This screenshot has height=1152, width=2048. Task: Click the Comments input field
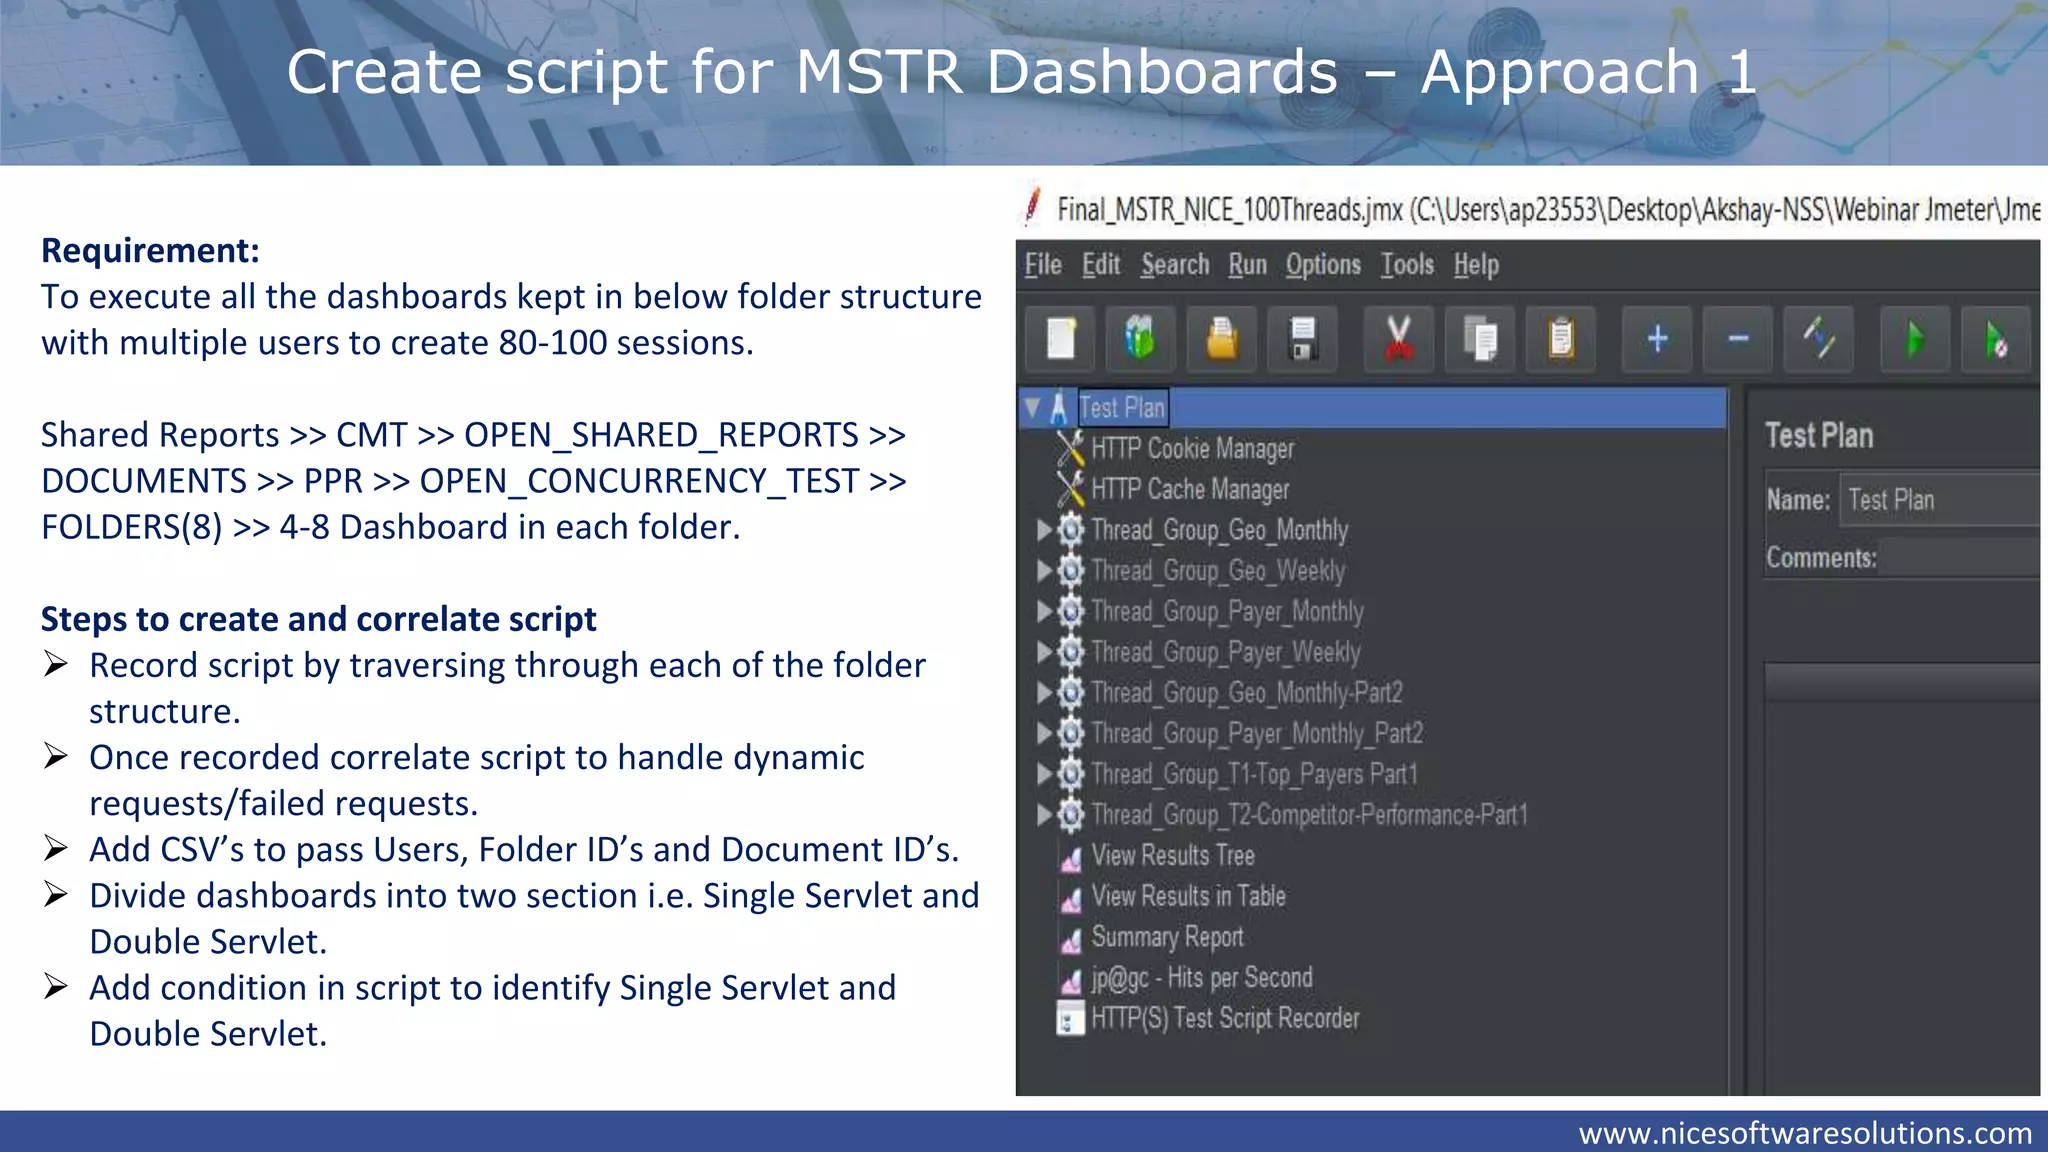(1960, 559)
